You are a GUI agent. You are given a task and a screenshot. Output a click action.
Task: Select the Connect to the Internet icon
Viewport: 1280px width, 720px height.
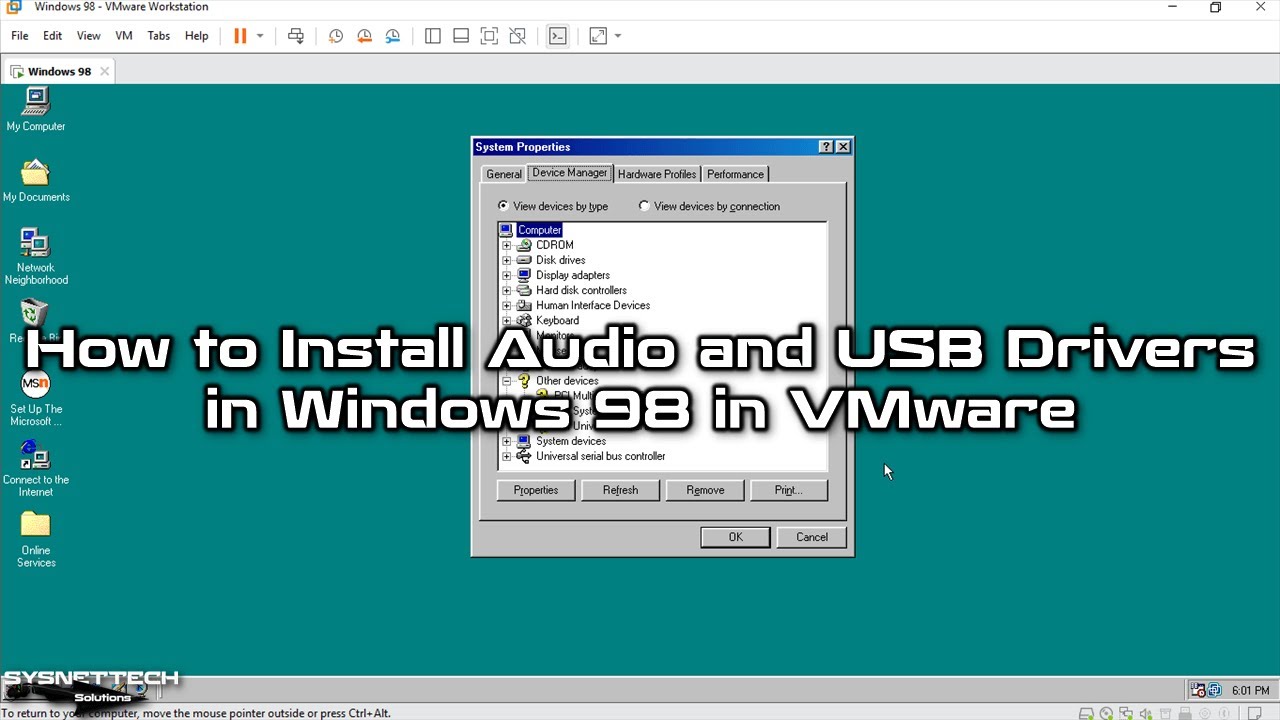[36, 469]
